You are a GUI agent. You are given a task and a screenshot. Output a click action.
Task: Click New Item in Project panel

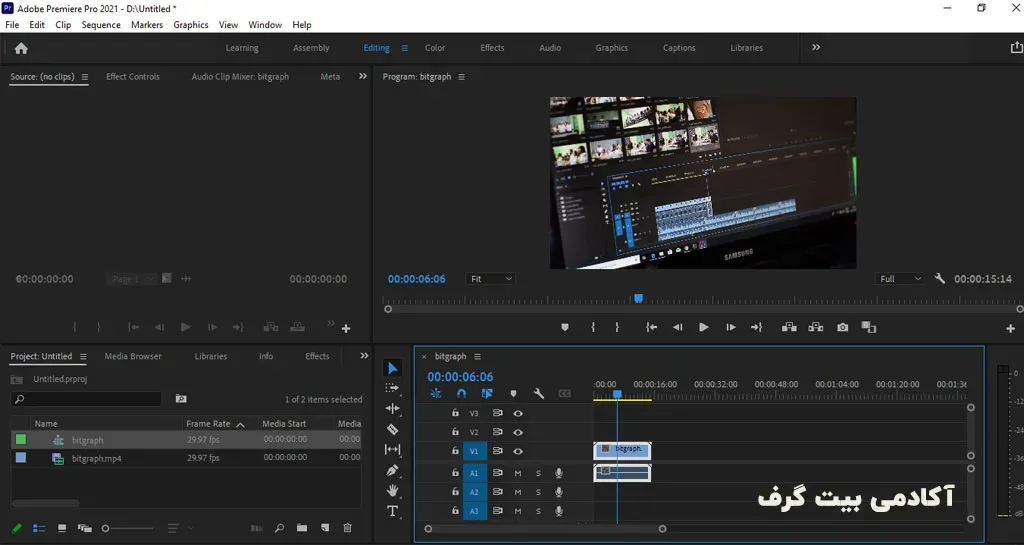coord(325,528)
